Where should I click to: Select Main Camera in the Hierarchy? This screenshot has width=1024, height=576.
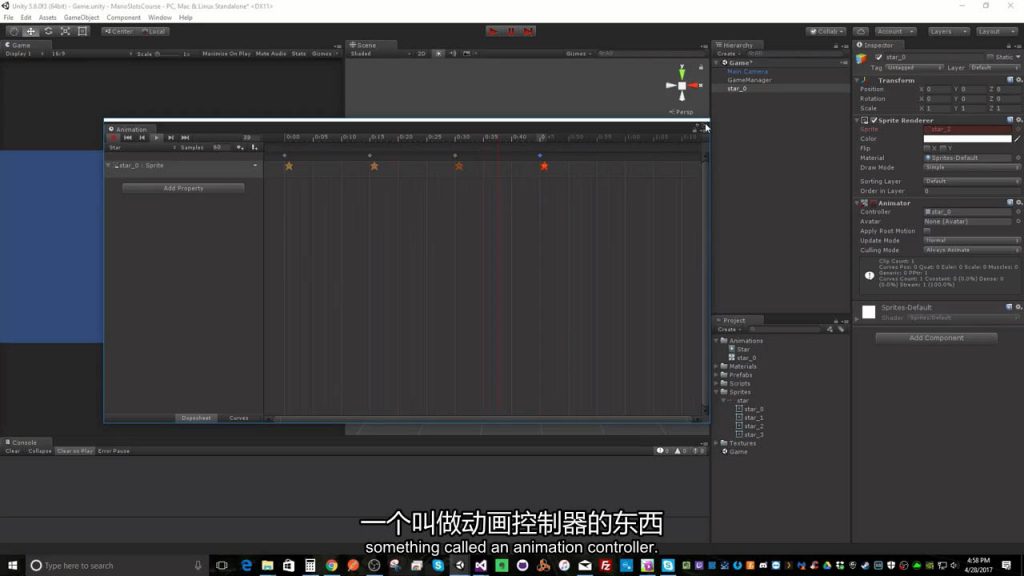(x=747, y=70)
